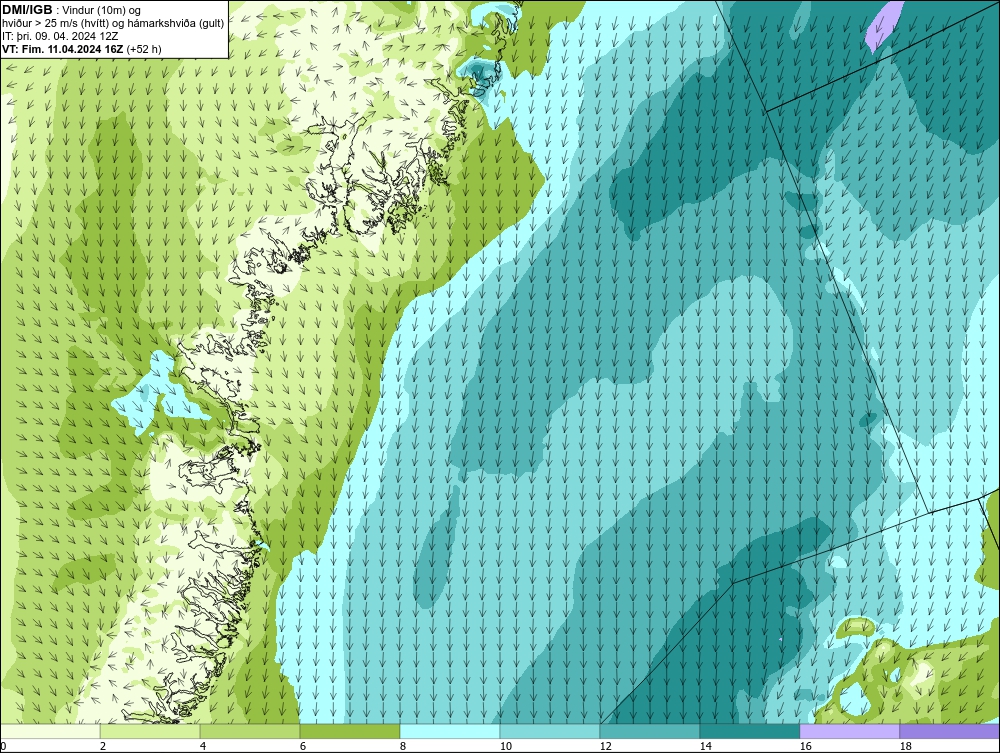Click the "IT: þri. 09. 04. 2024 12Z" line

pyautogui.click(x=60, y=36)
